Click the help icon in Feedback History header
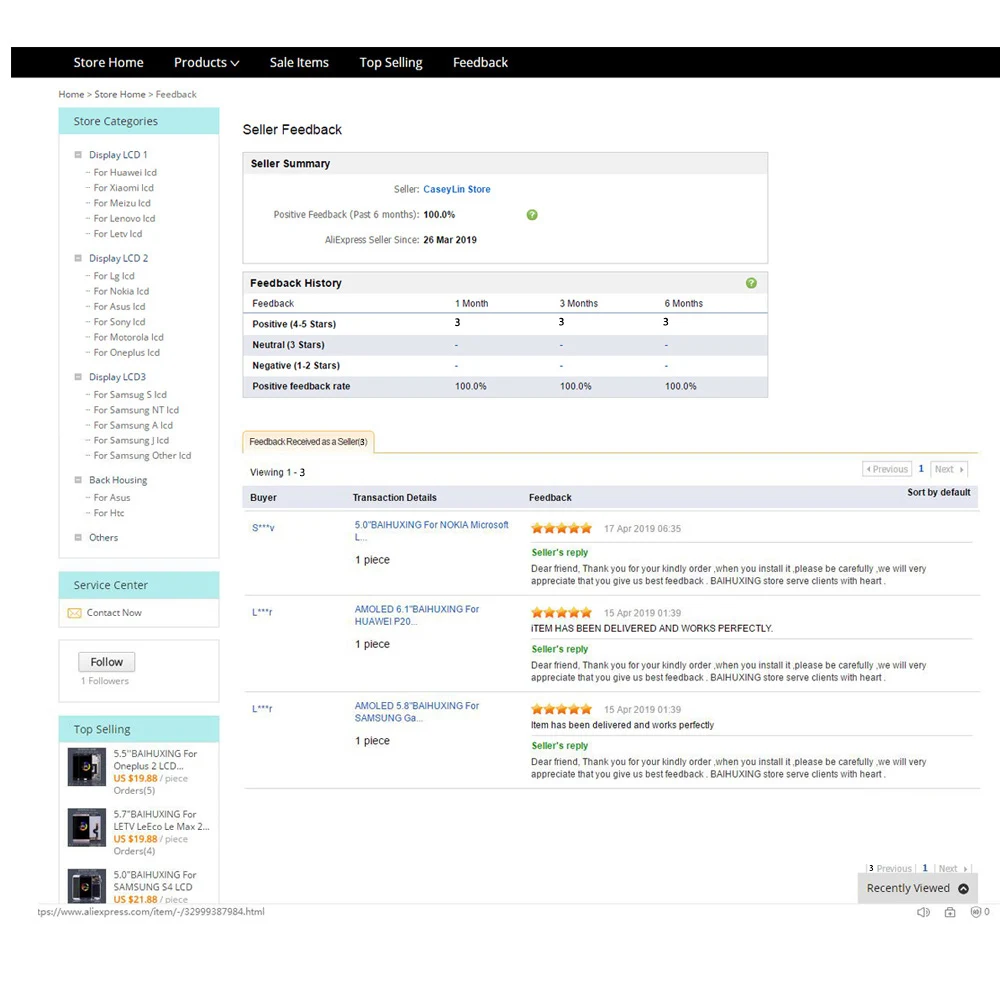The image size is (1000, 1000). click(x=751, y=283)
